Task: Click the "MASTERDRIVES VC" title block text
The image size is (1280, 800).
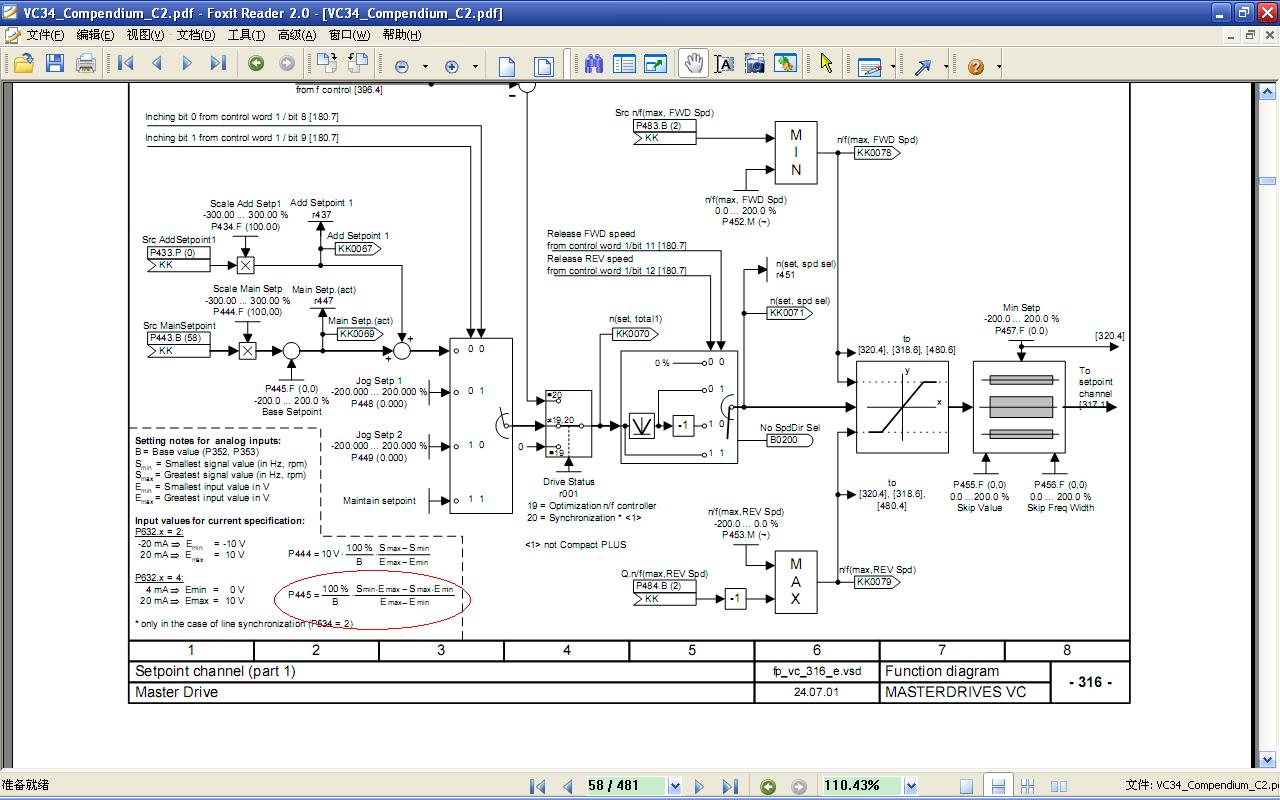Action: [955, 692]
